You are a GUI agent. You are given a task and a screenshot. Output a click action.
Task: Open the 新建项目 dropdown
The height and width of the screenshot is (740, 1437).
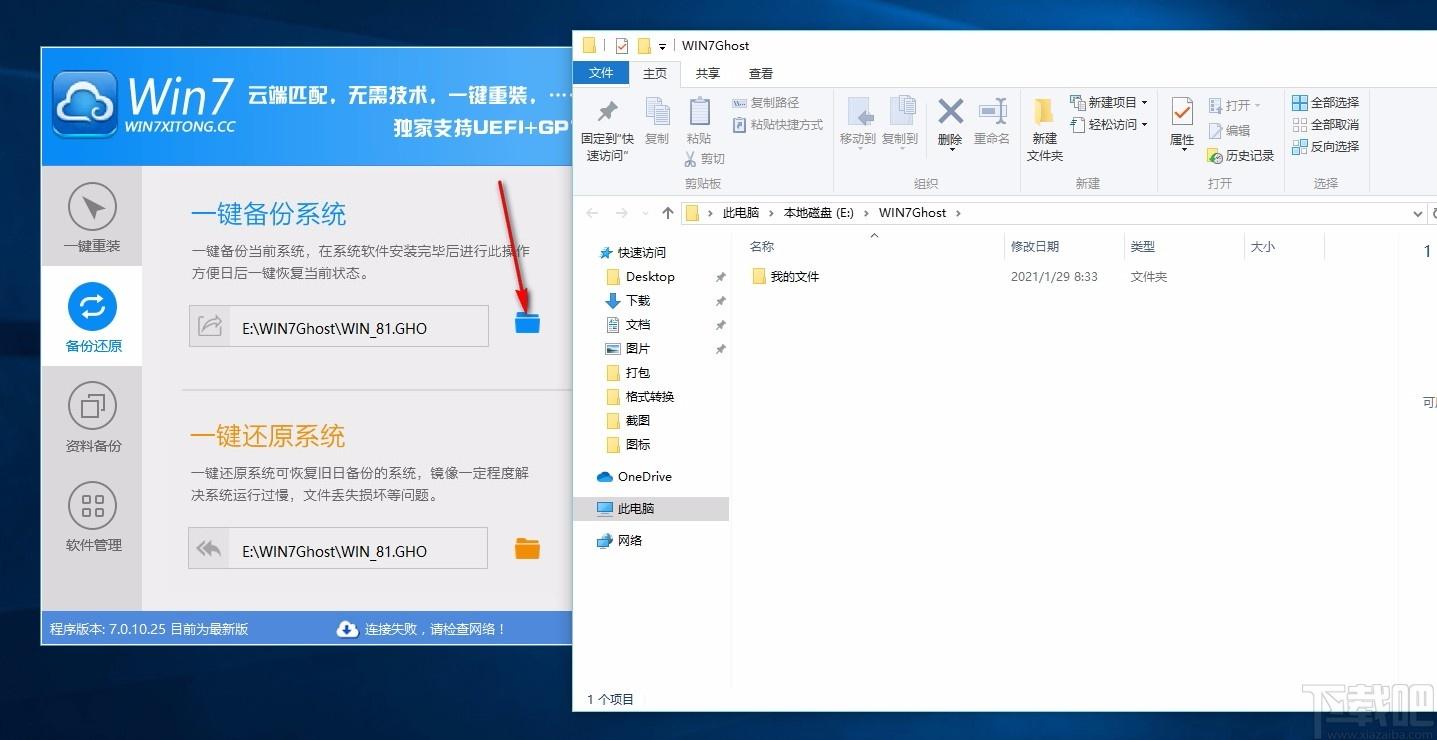pos(1108,103)
